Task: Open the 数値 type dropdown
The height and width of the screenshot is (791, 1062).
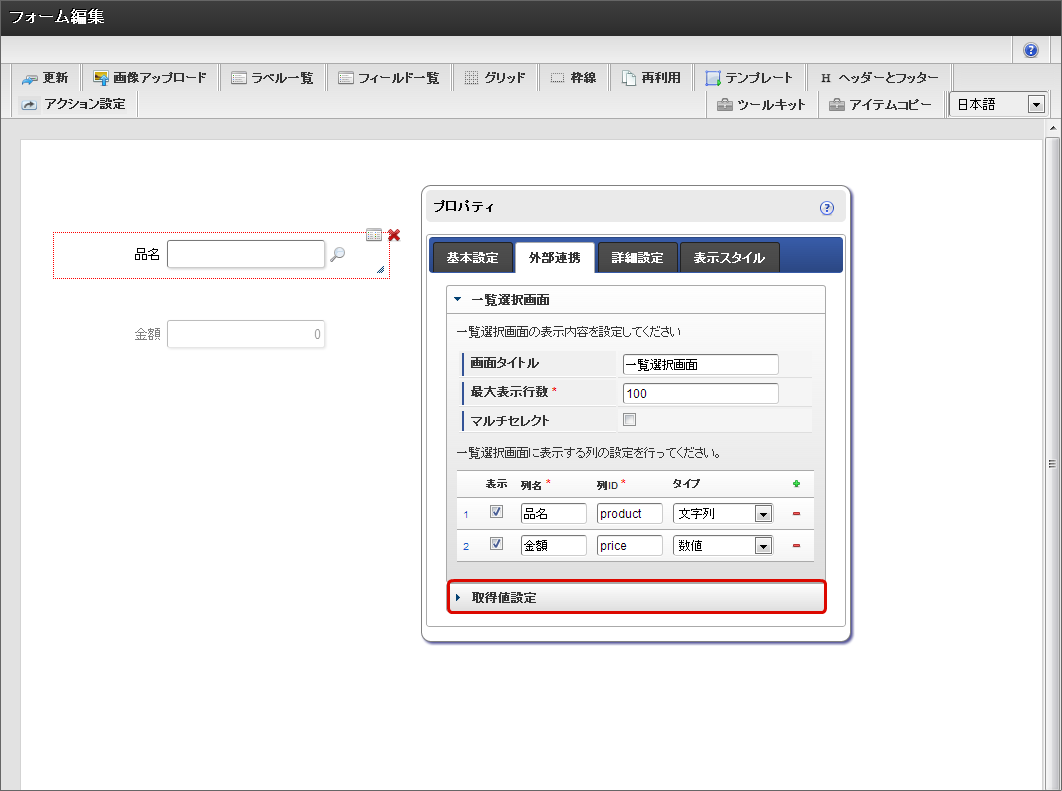Action: click(x=763, y=546)
